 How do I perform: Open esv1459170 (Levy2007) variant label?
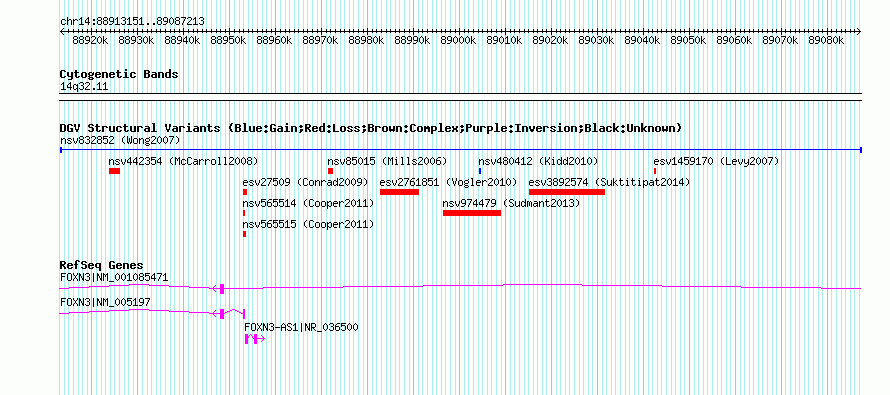point(716,162)
